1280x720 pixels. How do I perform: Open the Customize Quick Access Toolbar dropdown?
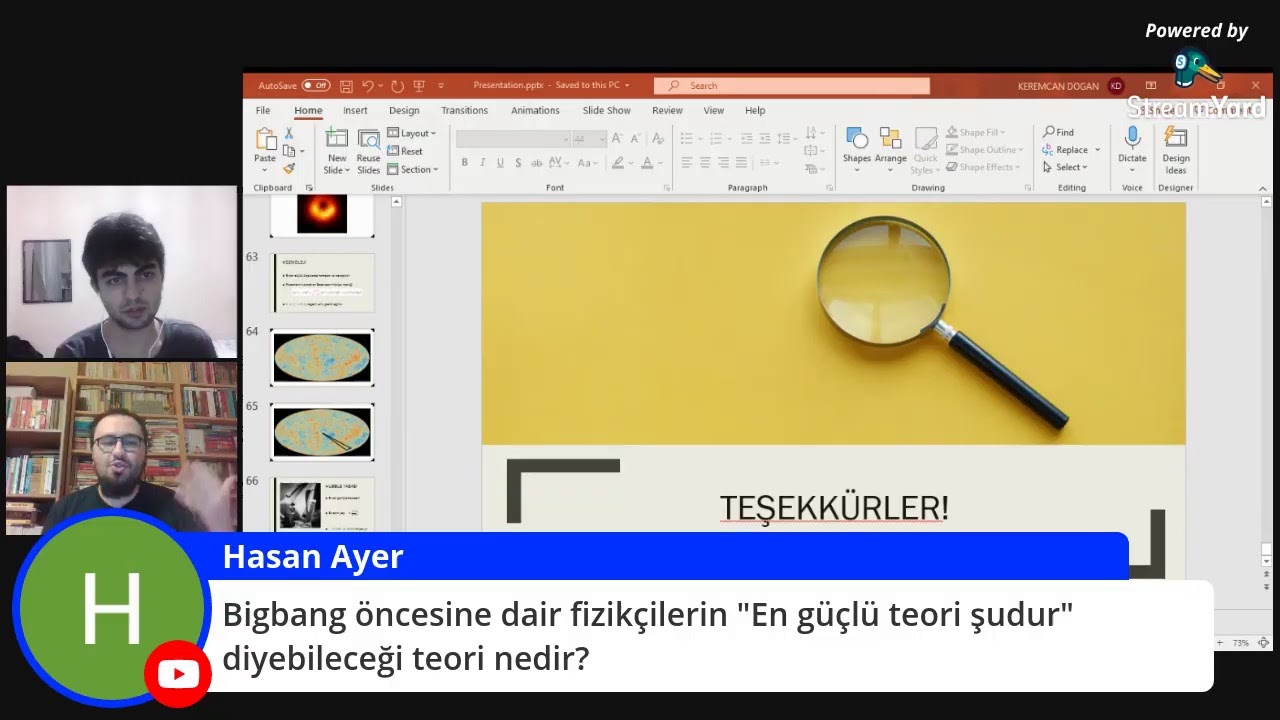441,86
